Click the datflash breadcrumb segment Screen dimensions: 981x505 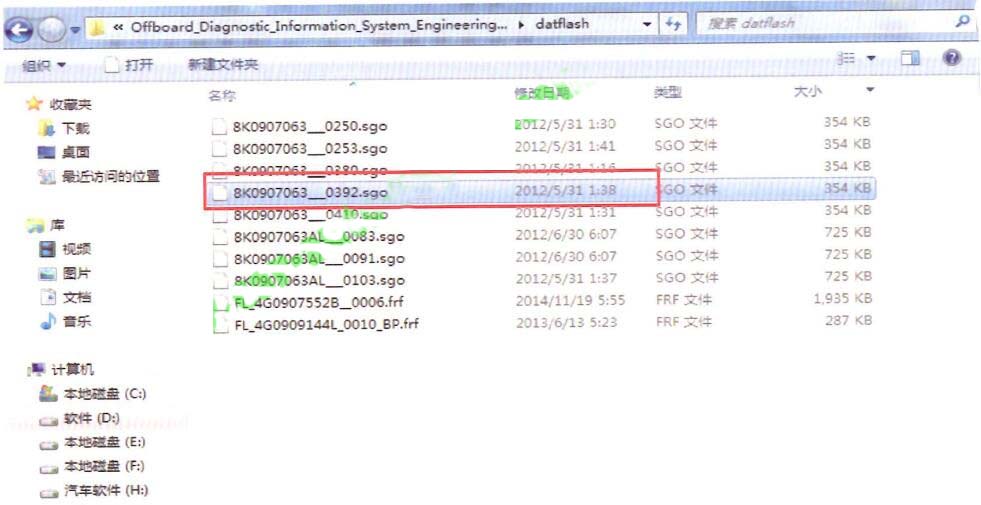(562, 24)
